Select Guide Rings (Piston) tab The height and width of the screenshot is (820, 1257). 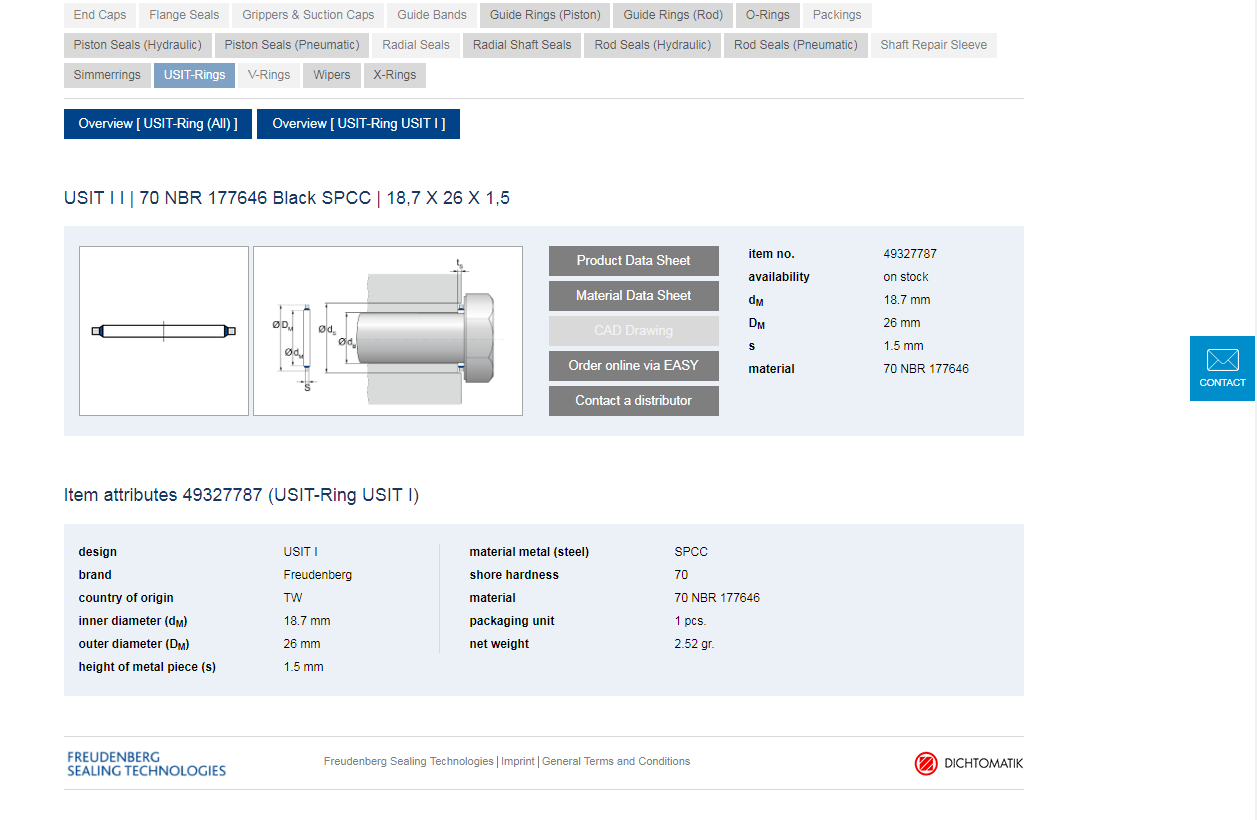(545, 15)
